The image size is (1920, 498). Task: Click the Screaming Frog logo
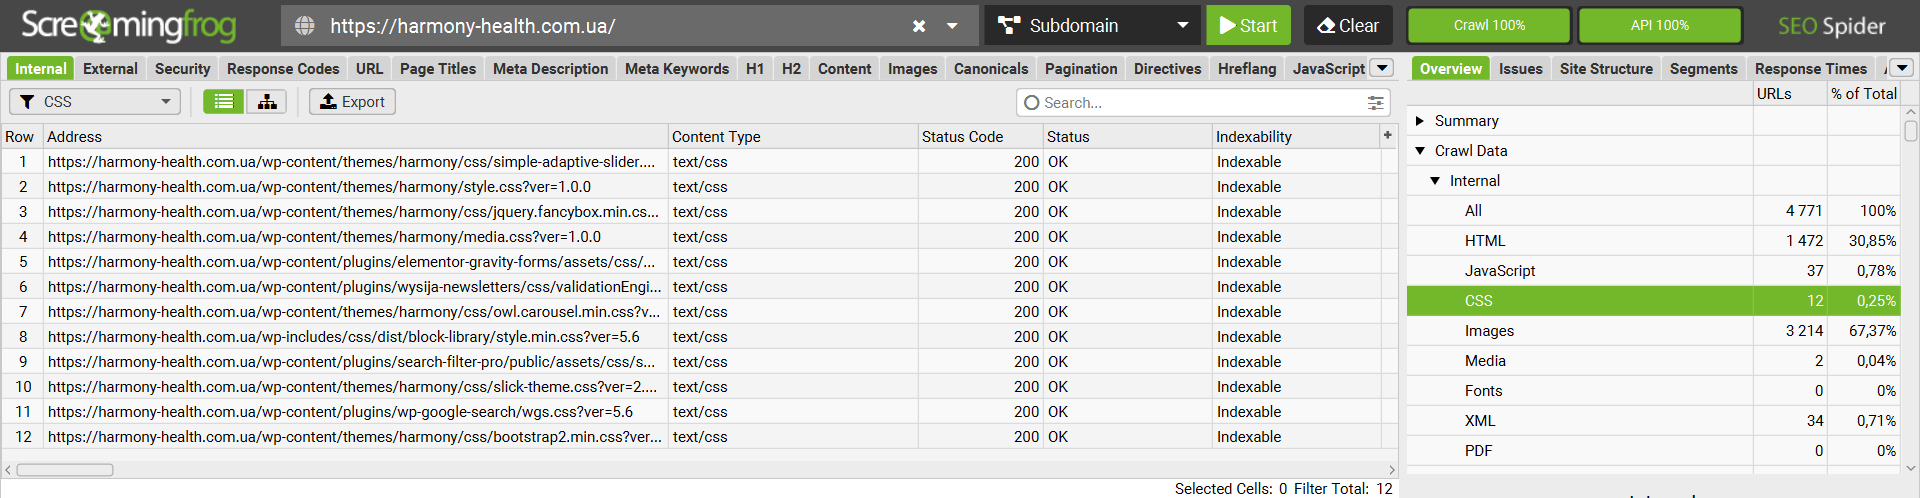[128, 26]
